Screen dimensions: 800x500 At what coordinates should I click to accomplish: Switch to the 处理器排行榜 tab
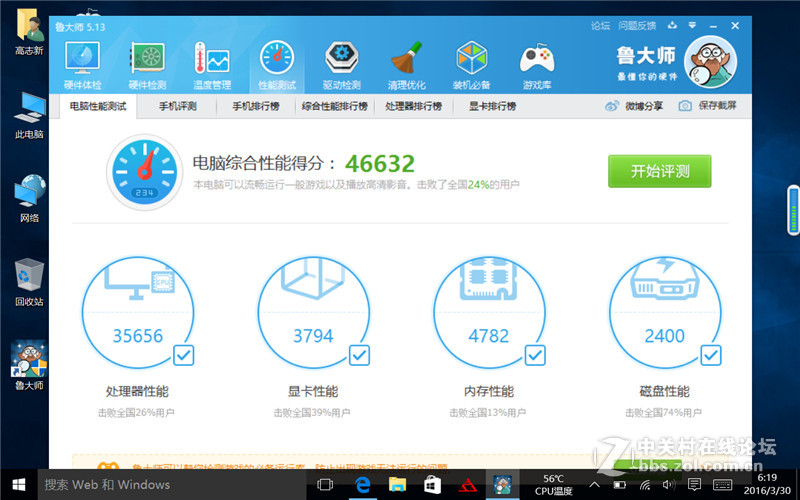(x=414, y=106)
